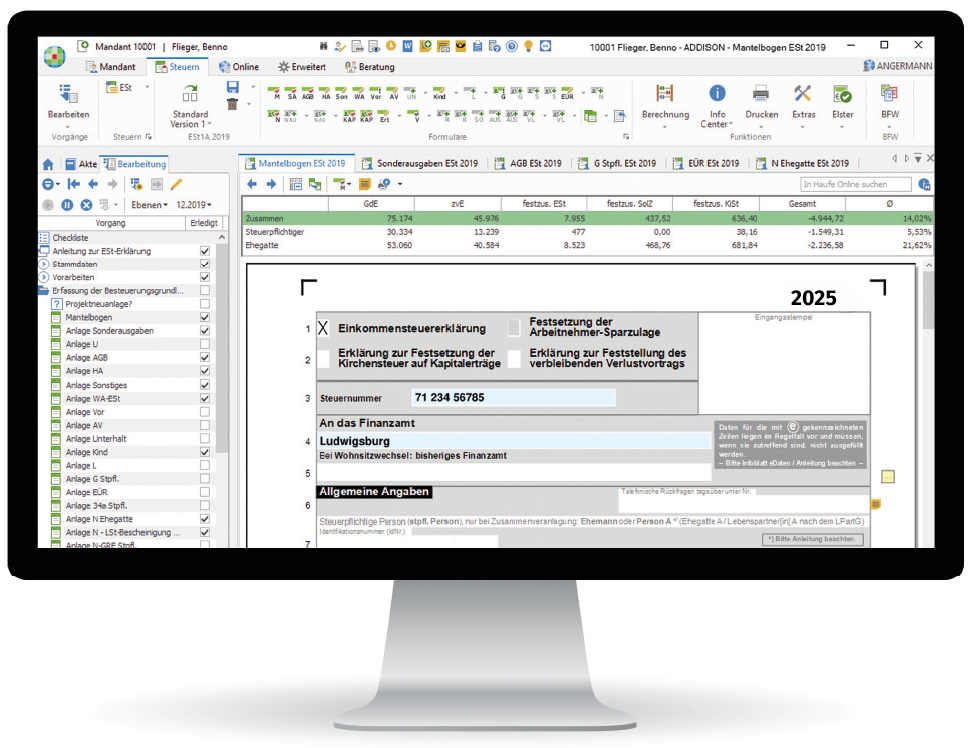Click the In Haufe Online suchen field
970x748 pixels.
tap(856, 184)
